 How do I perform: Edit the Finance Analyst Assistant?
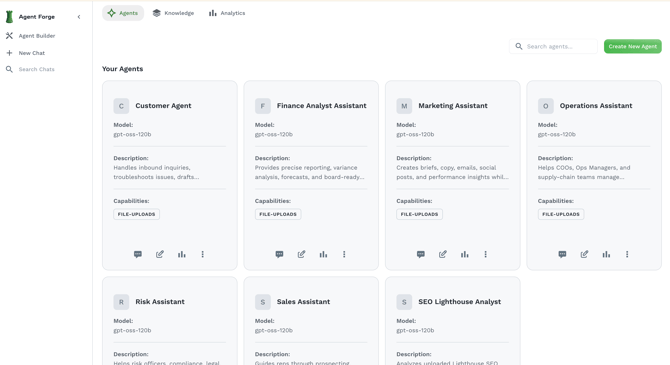coord(301,254)
